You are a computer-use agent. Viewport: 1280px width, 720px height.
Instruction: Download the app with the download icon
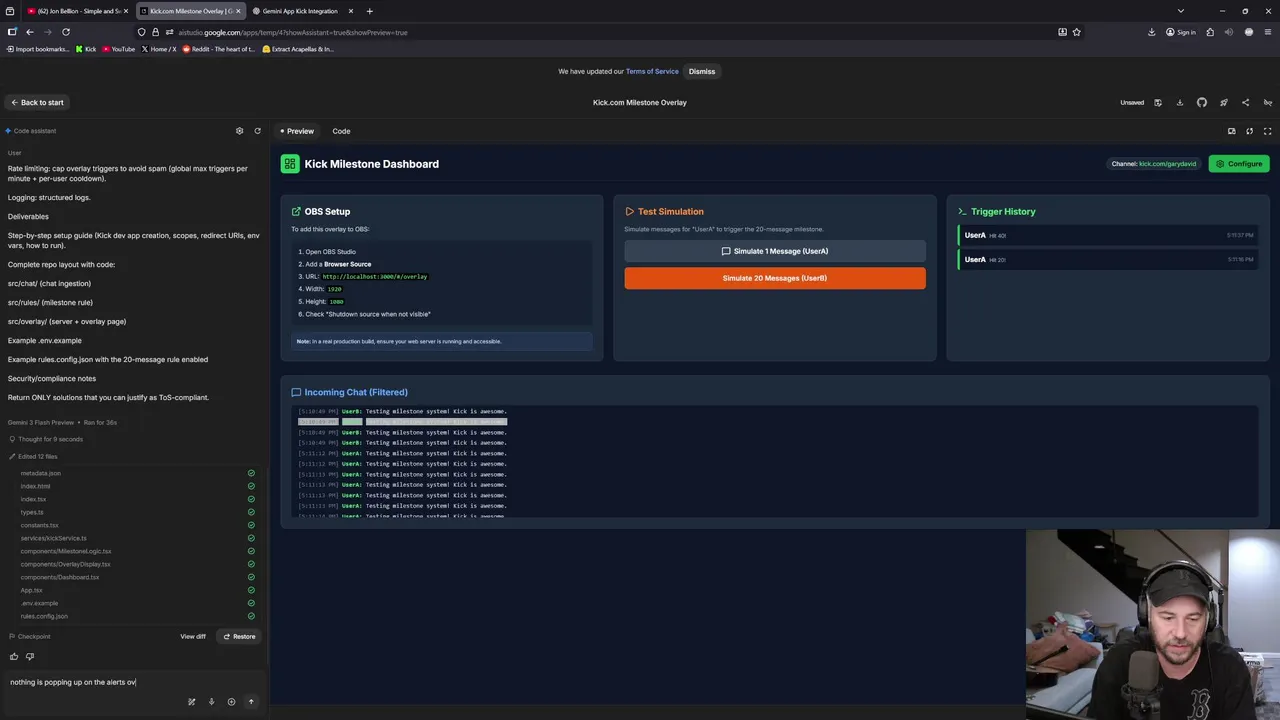[x=1180, y=102]
